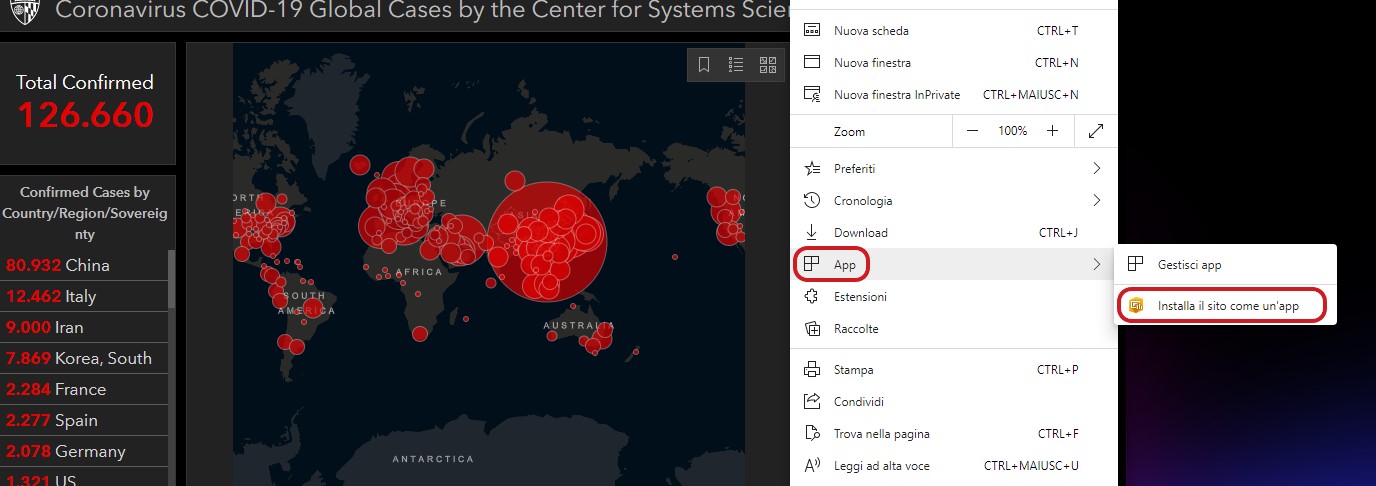Open the Estensioni menu entry
Screen dimensions: 1376x486
pyautogui.click(x=952, y=297)
